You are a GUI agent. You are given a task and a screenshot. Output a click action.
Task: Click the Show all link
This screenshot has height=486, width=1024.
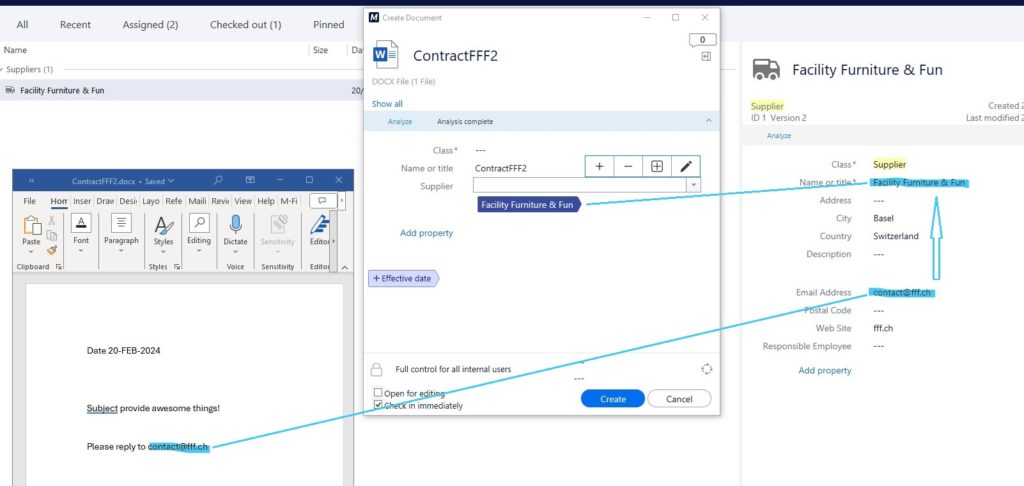(x=387, y=104)
